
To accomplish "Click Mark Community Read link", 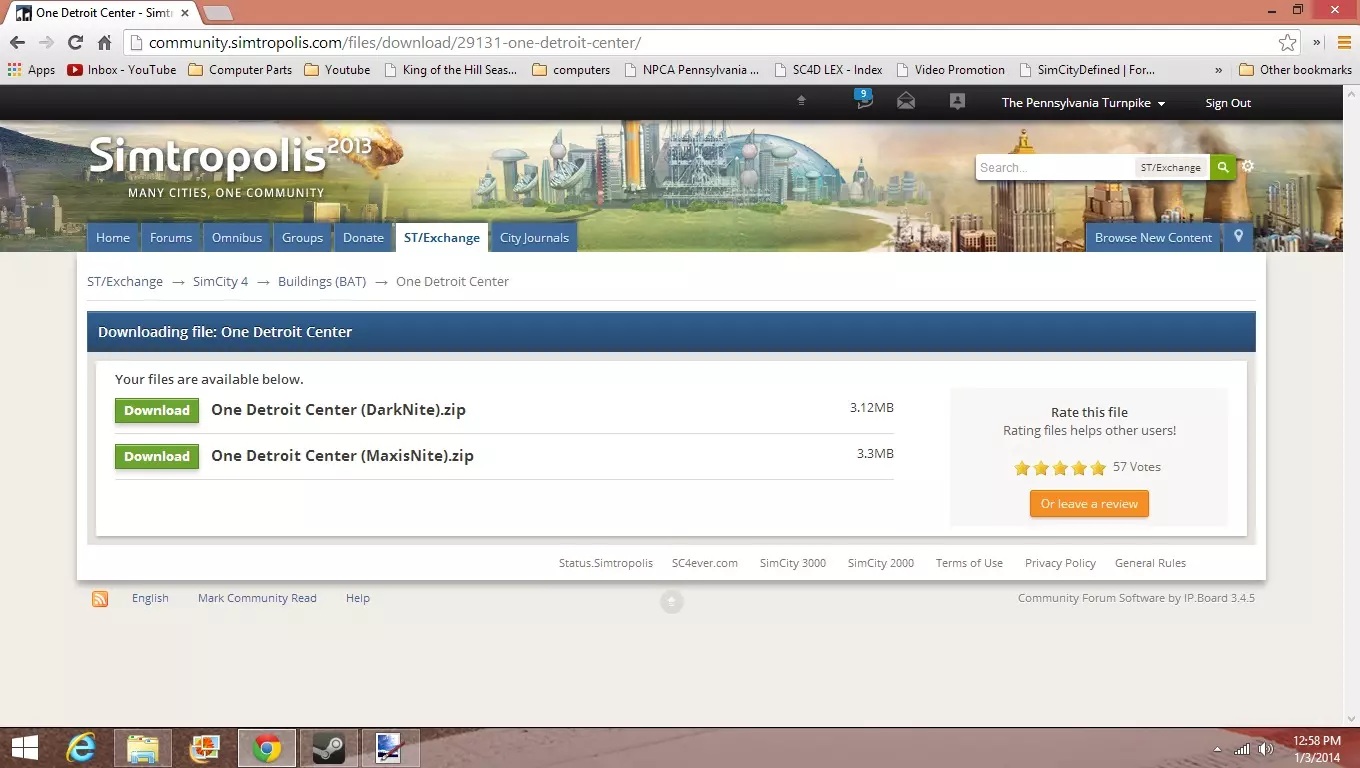I will (x=257, y=598).
